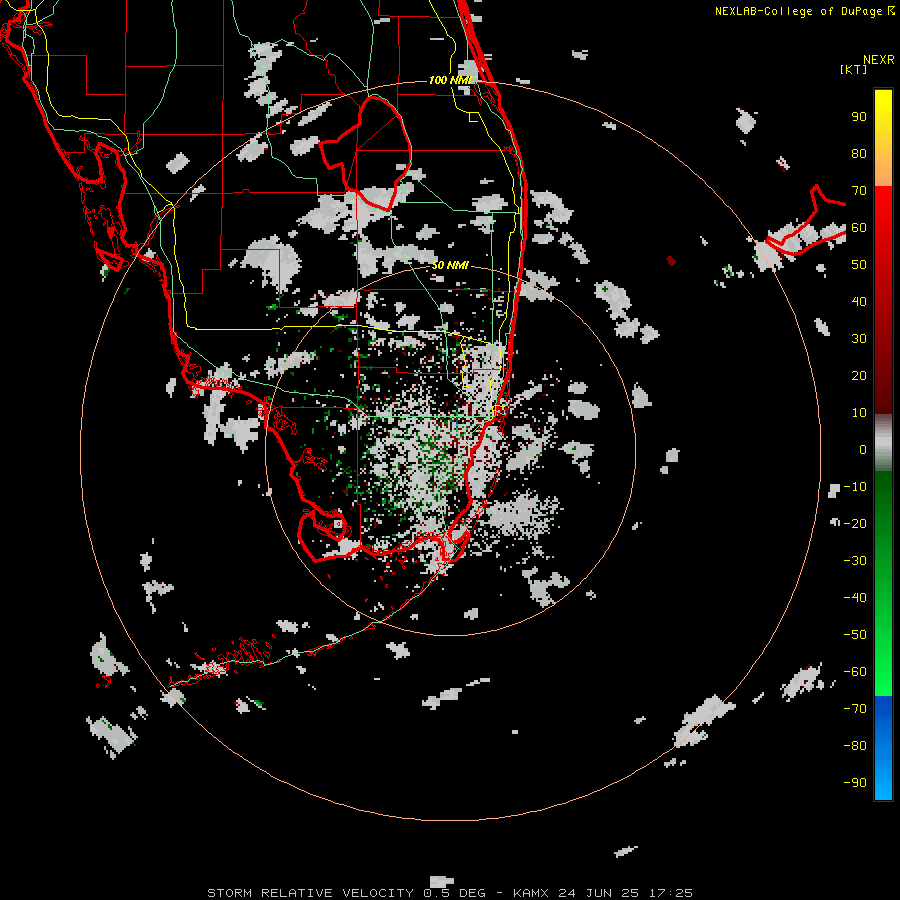Viewport: 900px width, 900px height.
Task: Click the 0 value on the velocity scale
Action: [x=863, y=449]
